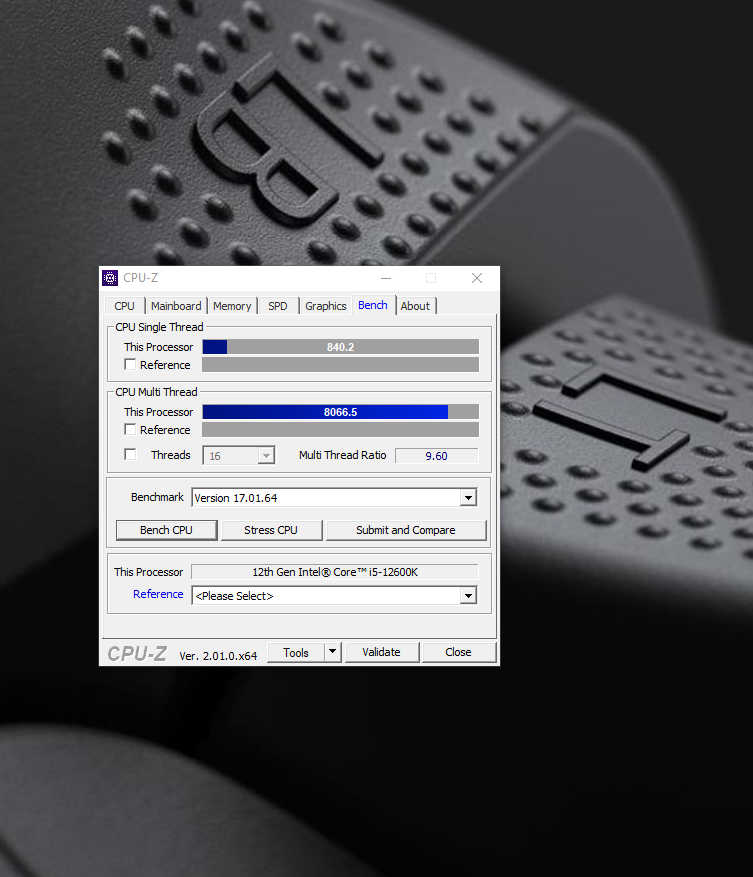Select the Bench tab

click(373, 305)
